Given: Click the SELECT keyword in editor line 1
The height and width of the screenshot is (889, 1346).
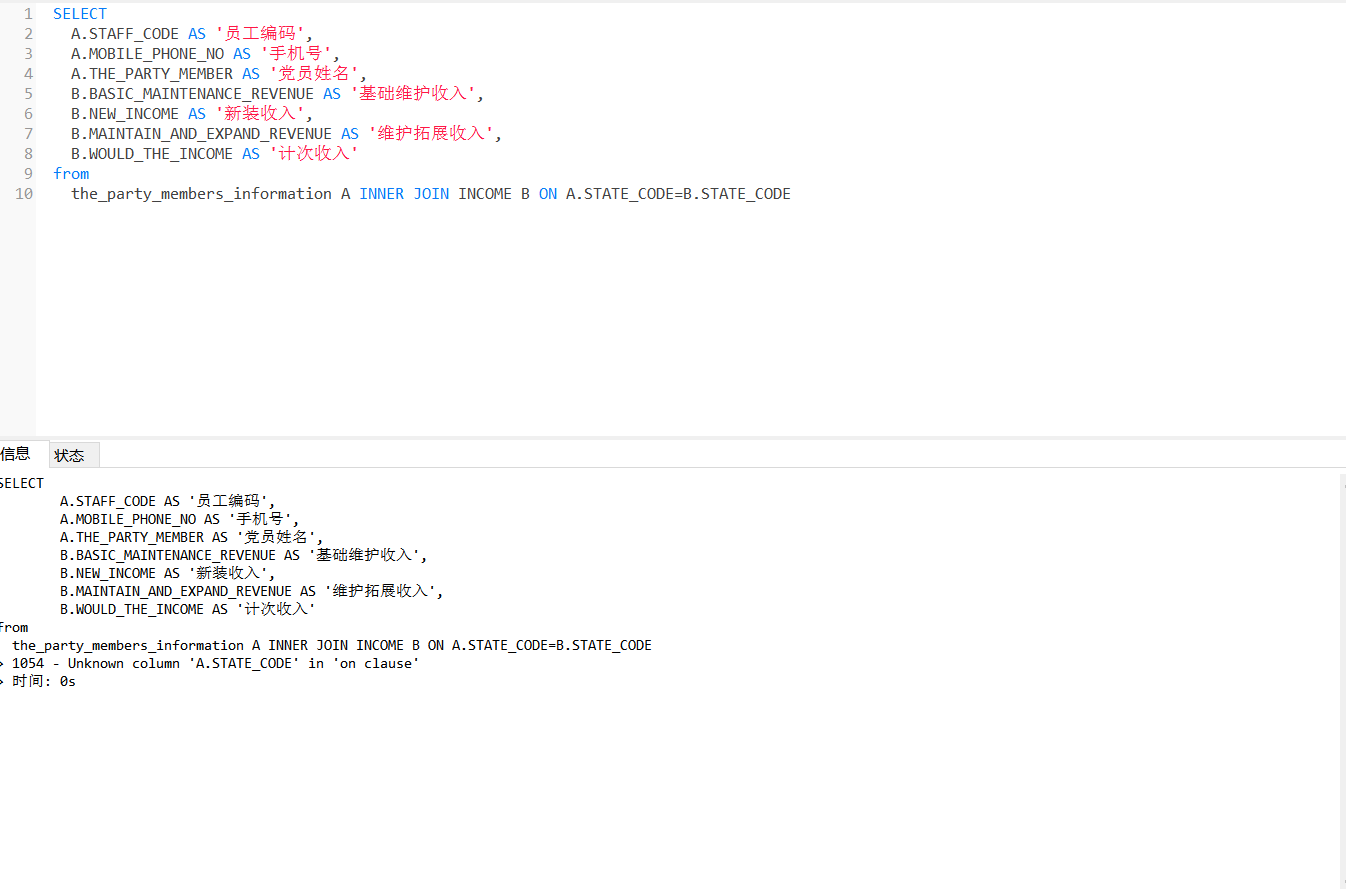Looking at the screenshot, I should point(80,14).
